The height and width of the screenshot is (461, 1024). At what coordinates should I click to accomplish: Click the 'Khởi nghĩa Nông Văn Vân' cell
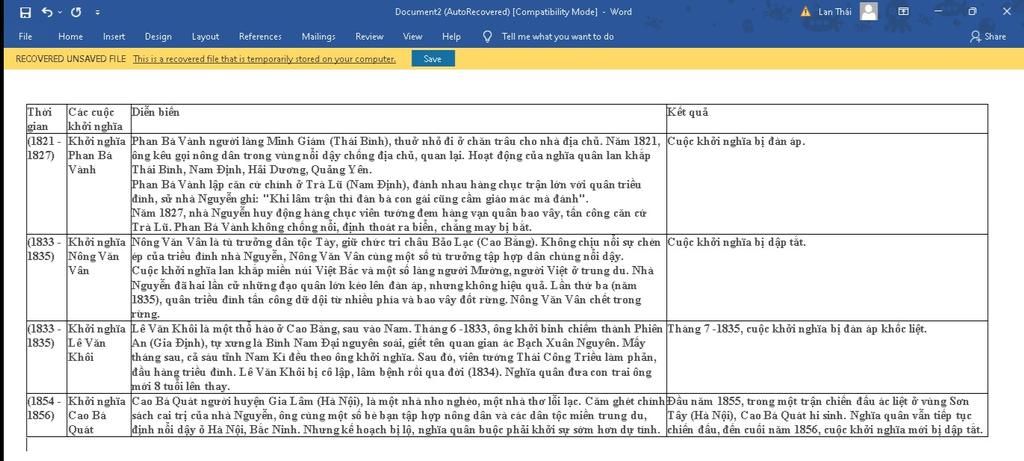point(98,278)
